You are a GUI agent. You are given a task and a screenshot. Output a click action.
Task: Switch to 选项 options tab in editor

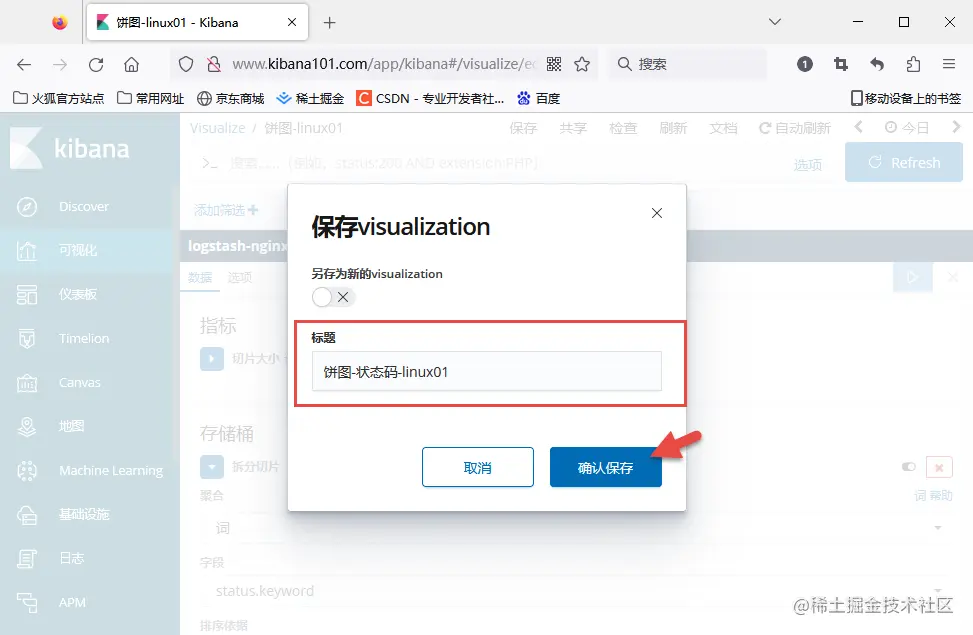point(240,277)
